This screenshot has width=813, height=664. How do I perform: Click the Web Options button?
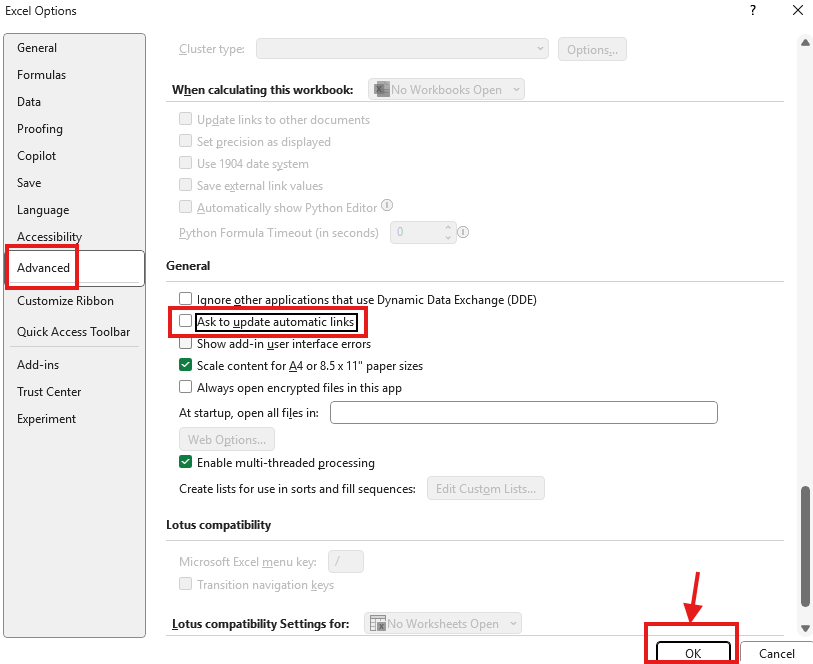(227, 440)
